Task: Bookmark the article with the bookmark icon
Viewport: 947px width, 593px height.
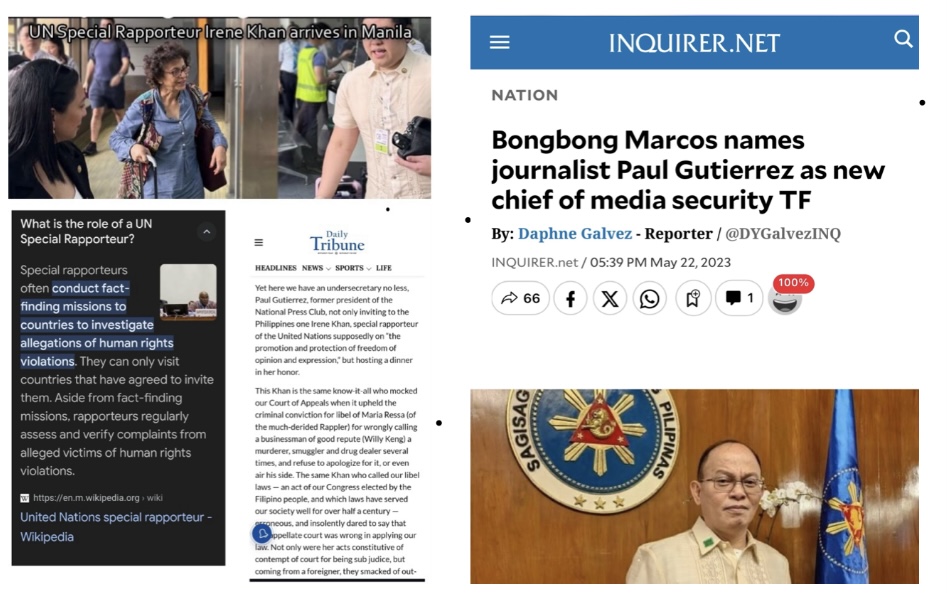Action: point(692,298)
